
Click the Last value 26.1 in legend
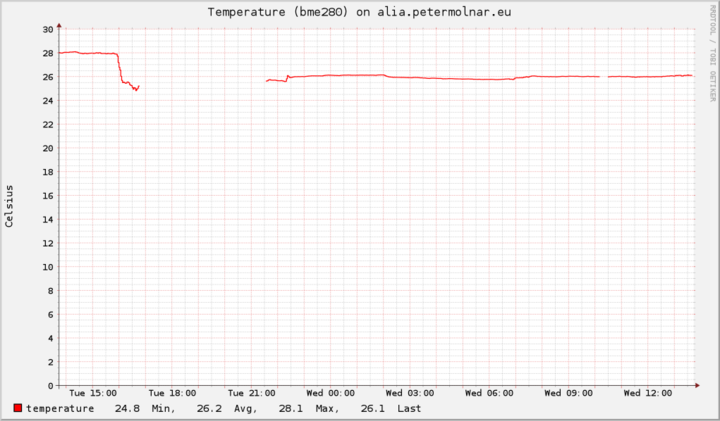point(372,408)
